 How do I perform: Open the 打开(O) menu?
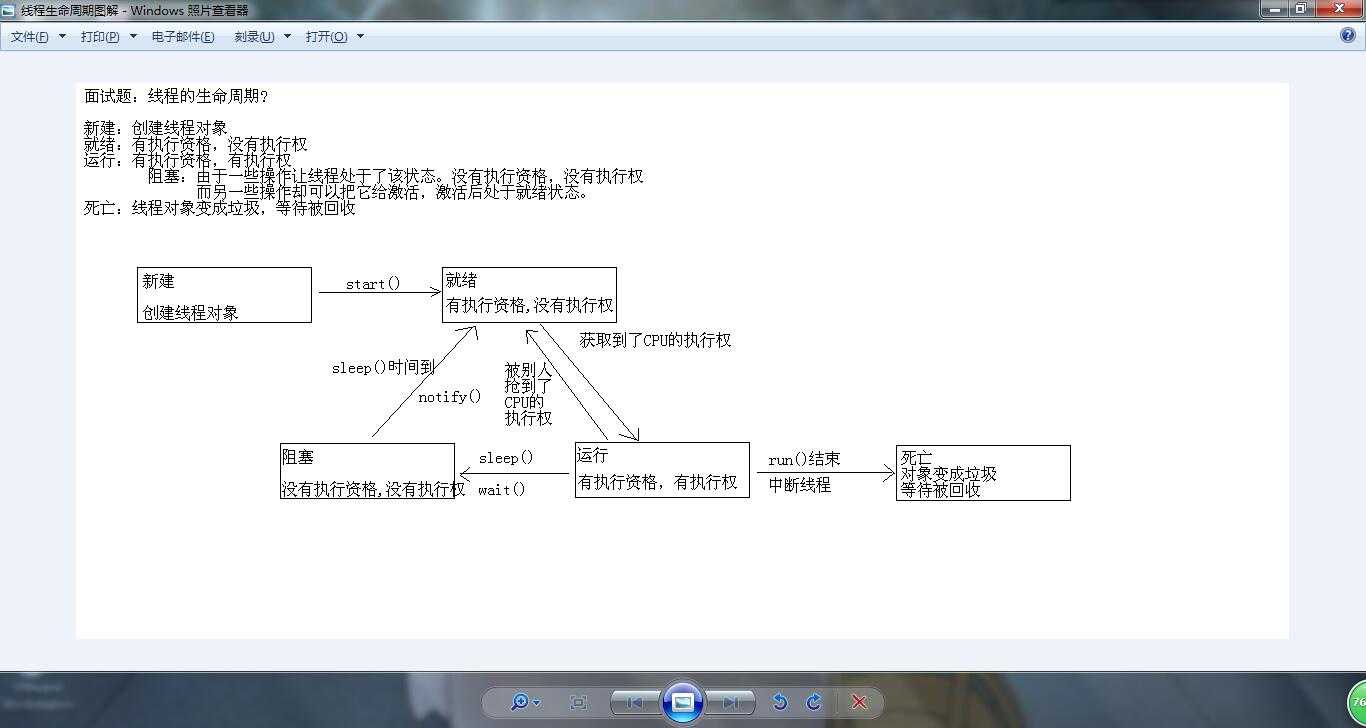tap(334, 37)
